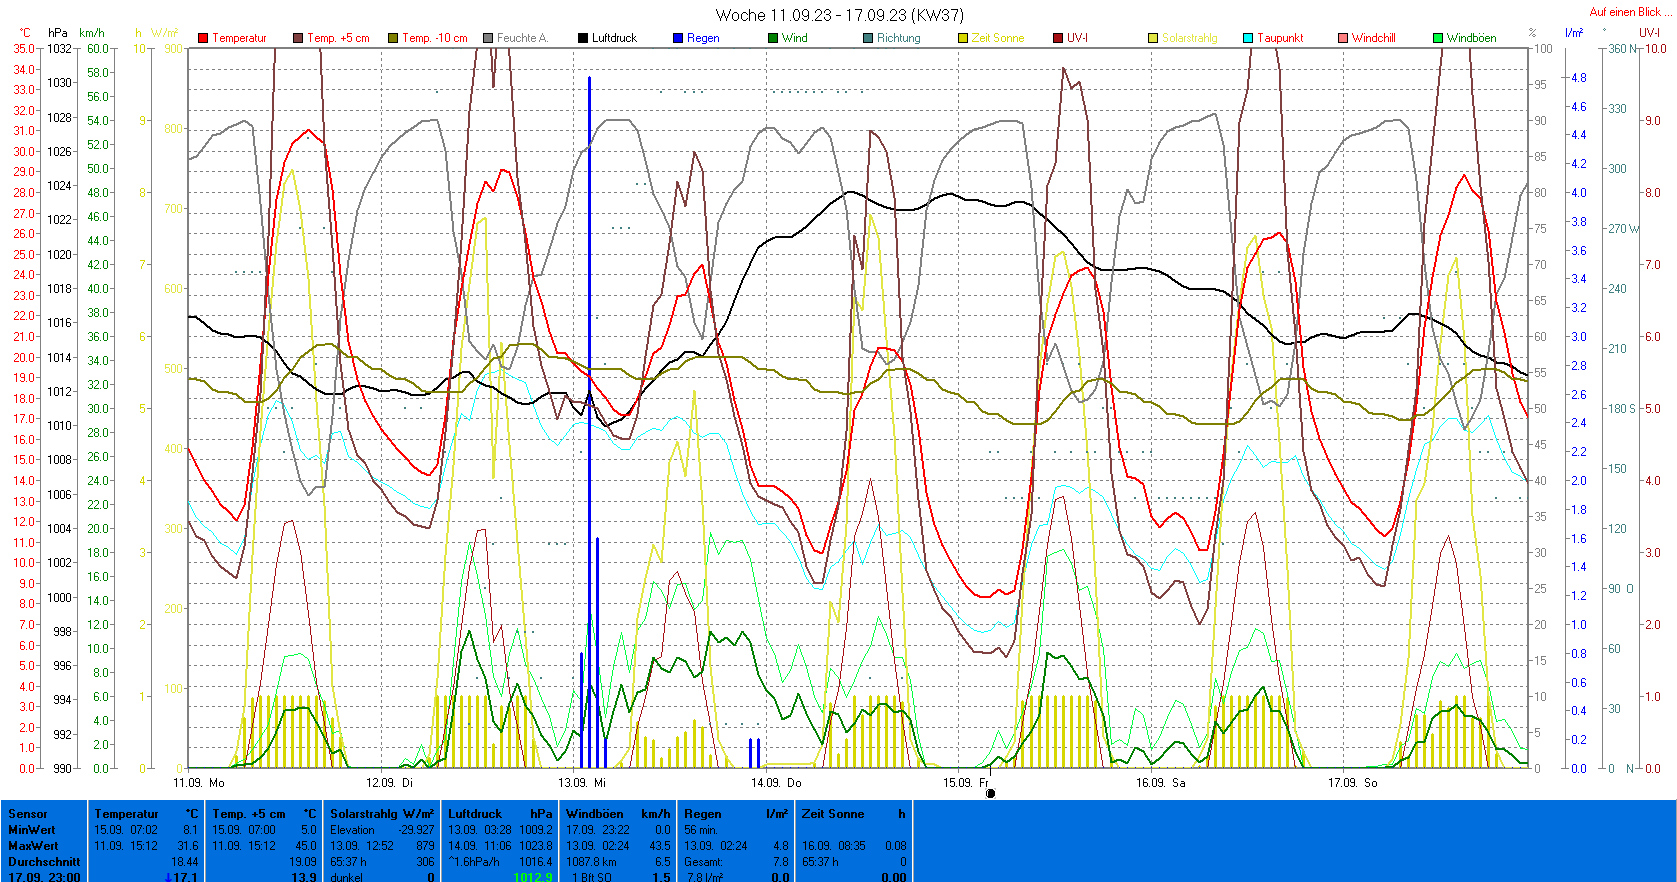Select the '16.09. Sa' date on the time axis

point(1161,783)
